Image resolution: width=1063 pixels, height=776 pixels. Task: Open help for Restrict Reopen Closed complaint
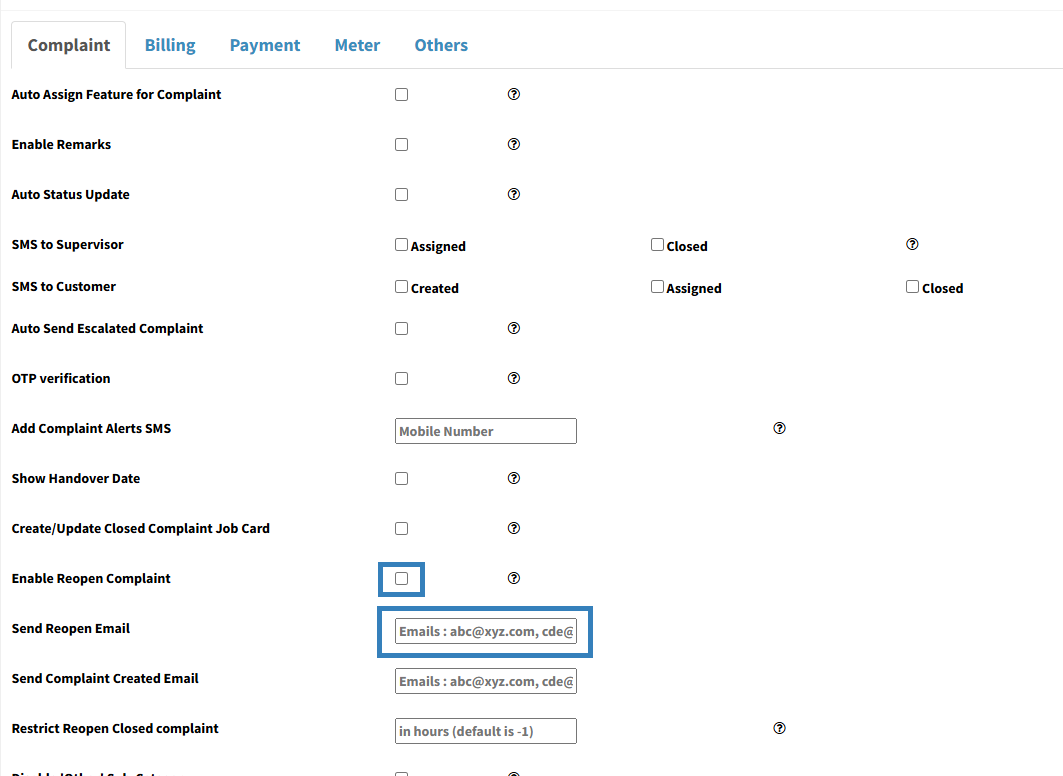point(779,728)
